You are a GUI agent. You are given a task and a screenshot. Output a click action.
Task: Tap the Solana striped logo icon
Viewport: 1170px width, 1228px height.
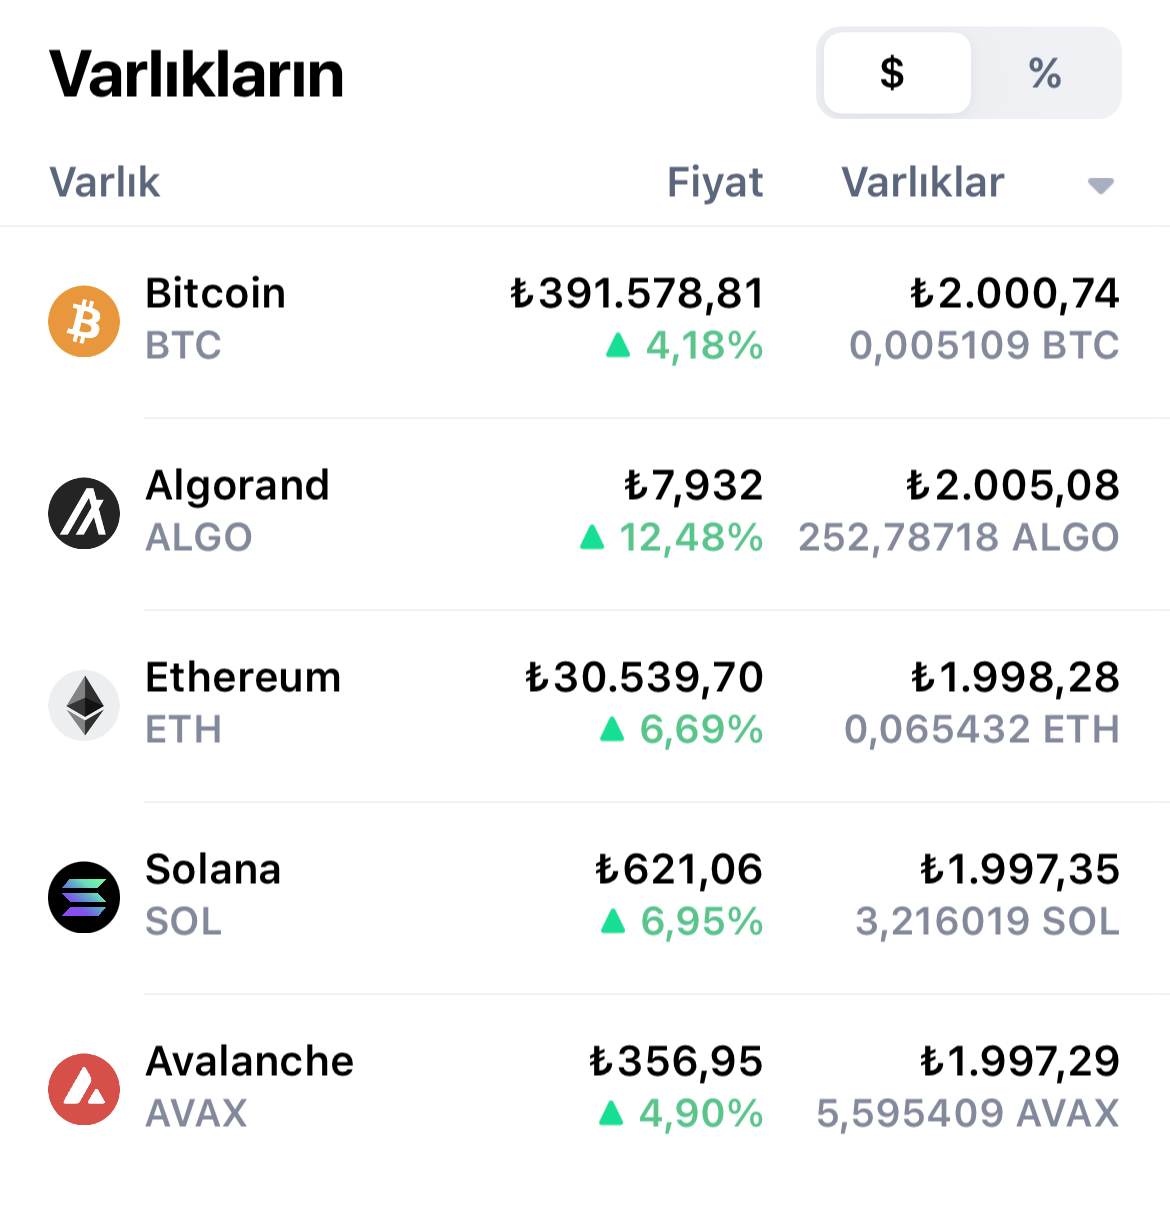(x=84, y=897)
